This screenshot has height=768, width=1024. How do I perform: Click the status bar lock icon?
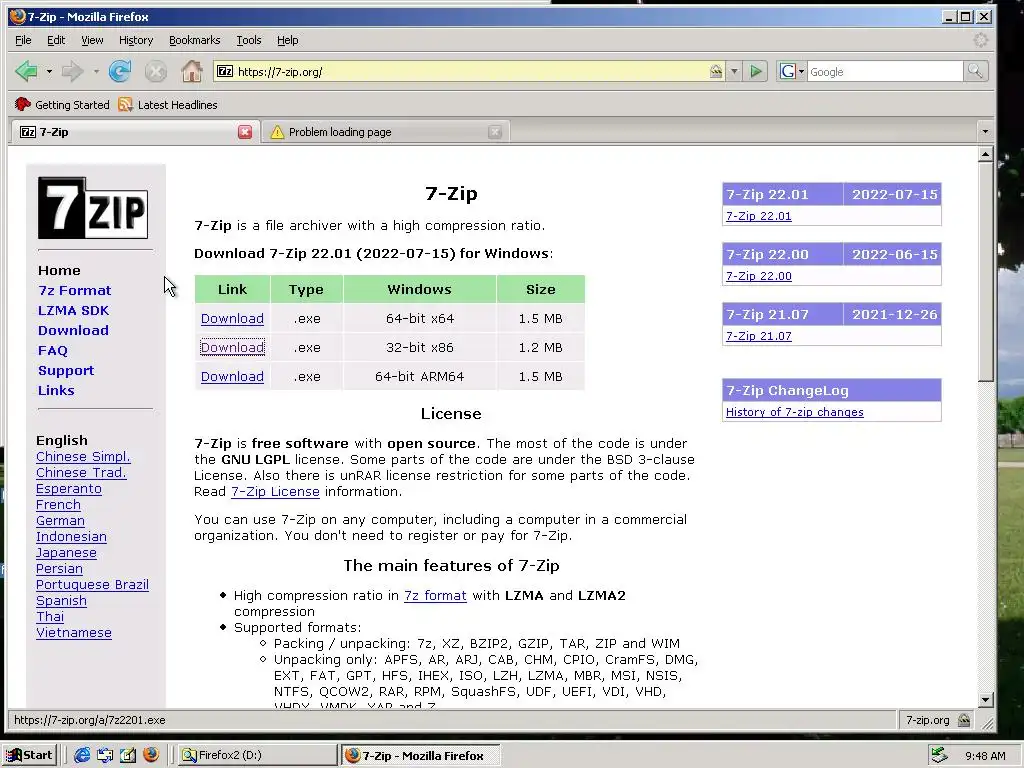[964, 720]
